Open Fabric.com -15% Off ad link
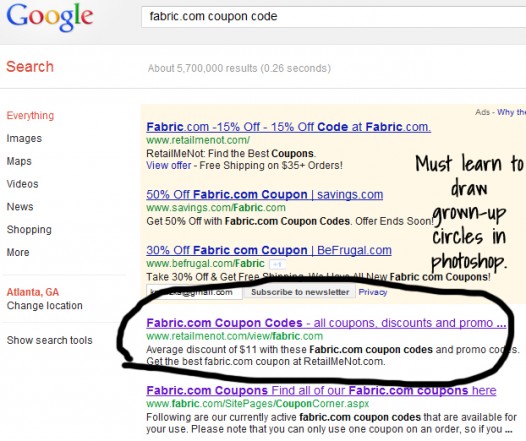Viewport: 526px width, 441px height. pos(288,127)
